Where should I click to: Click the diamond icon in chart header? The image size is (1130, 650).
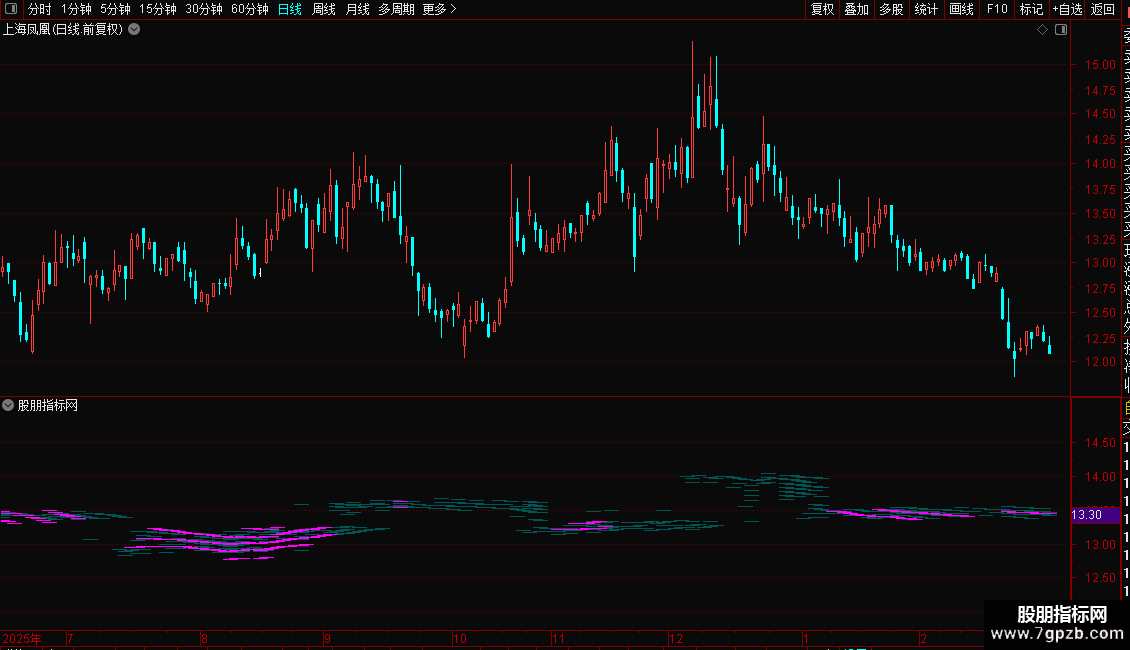pyautogui.click(x=1042, y=30)
